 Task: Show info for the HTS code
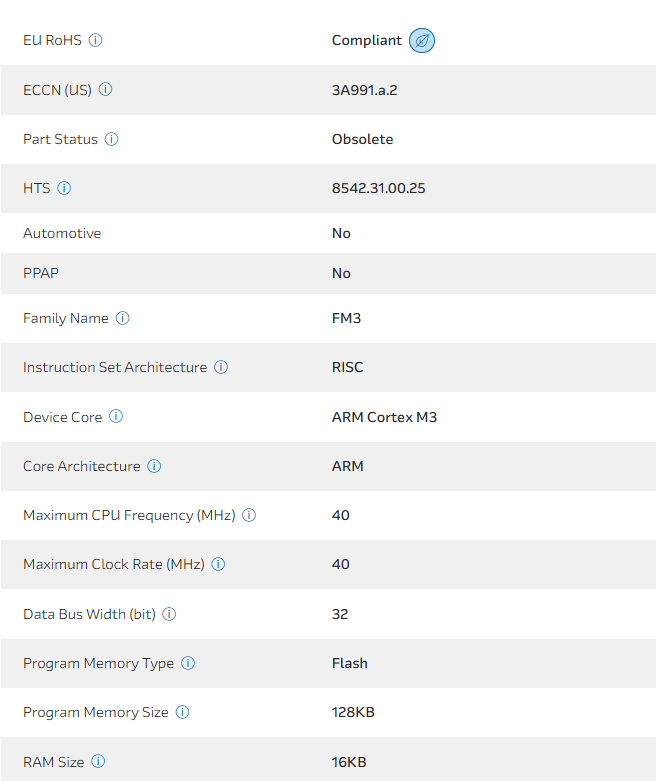(x=64, y=188)
